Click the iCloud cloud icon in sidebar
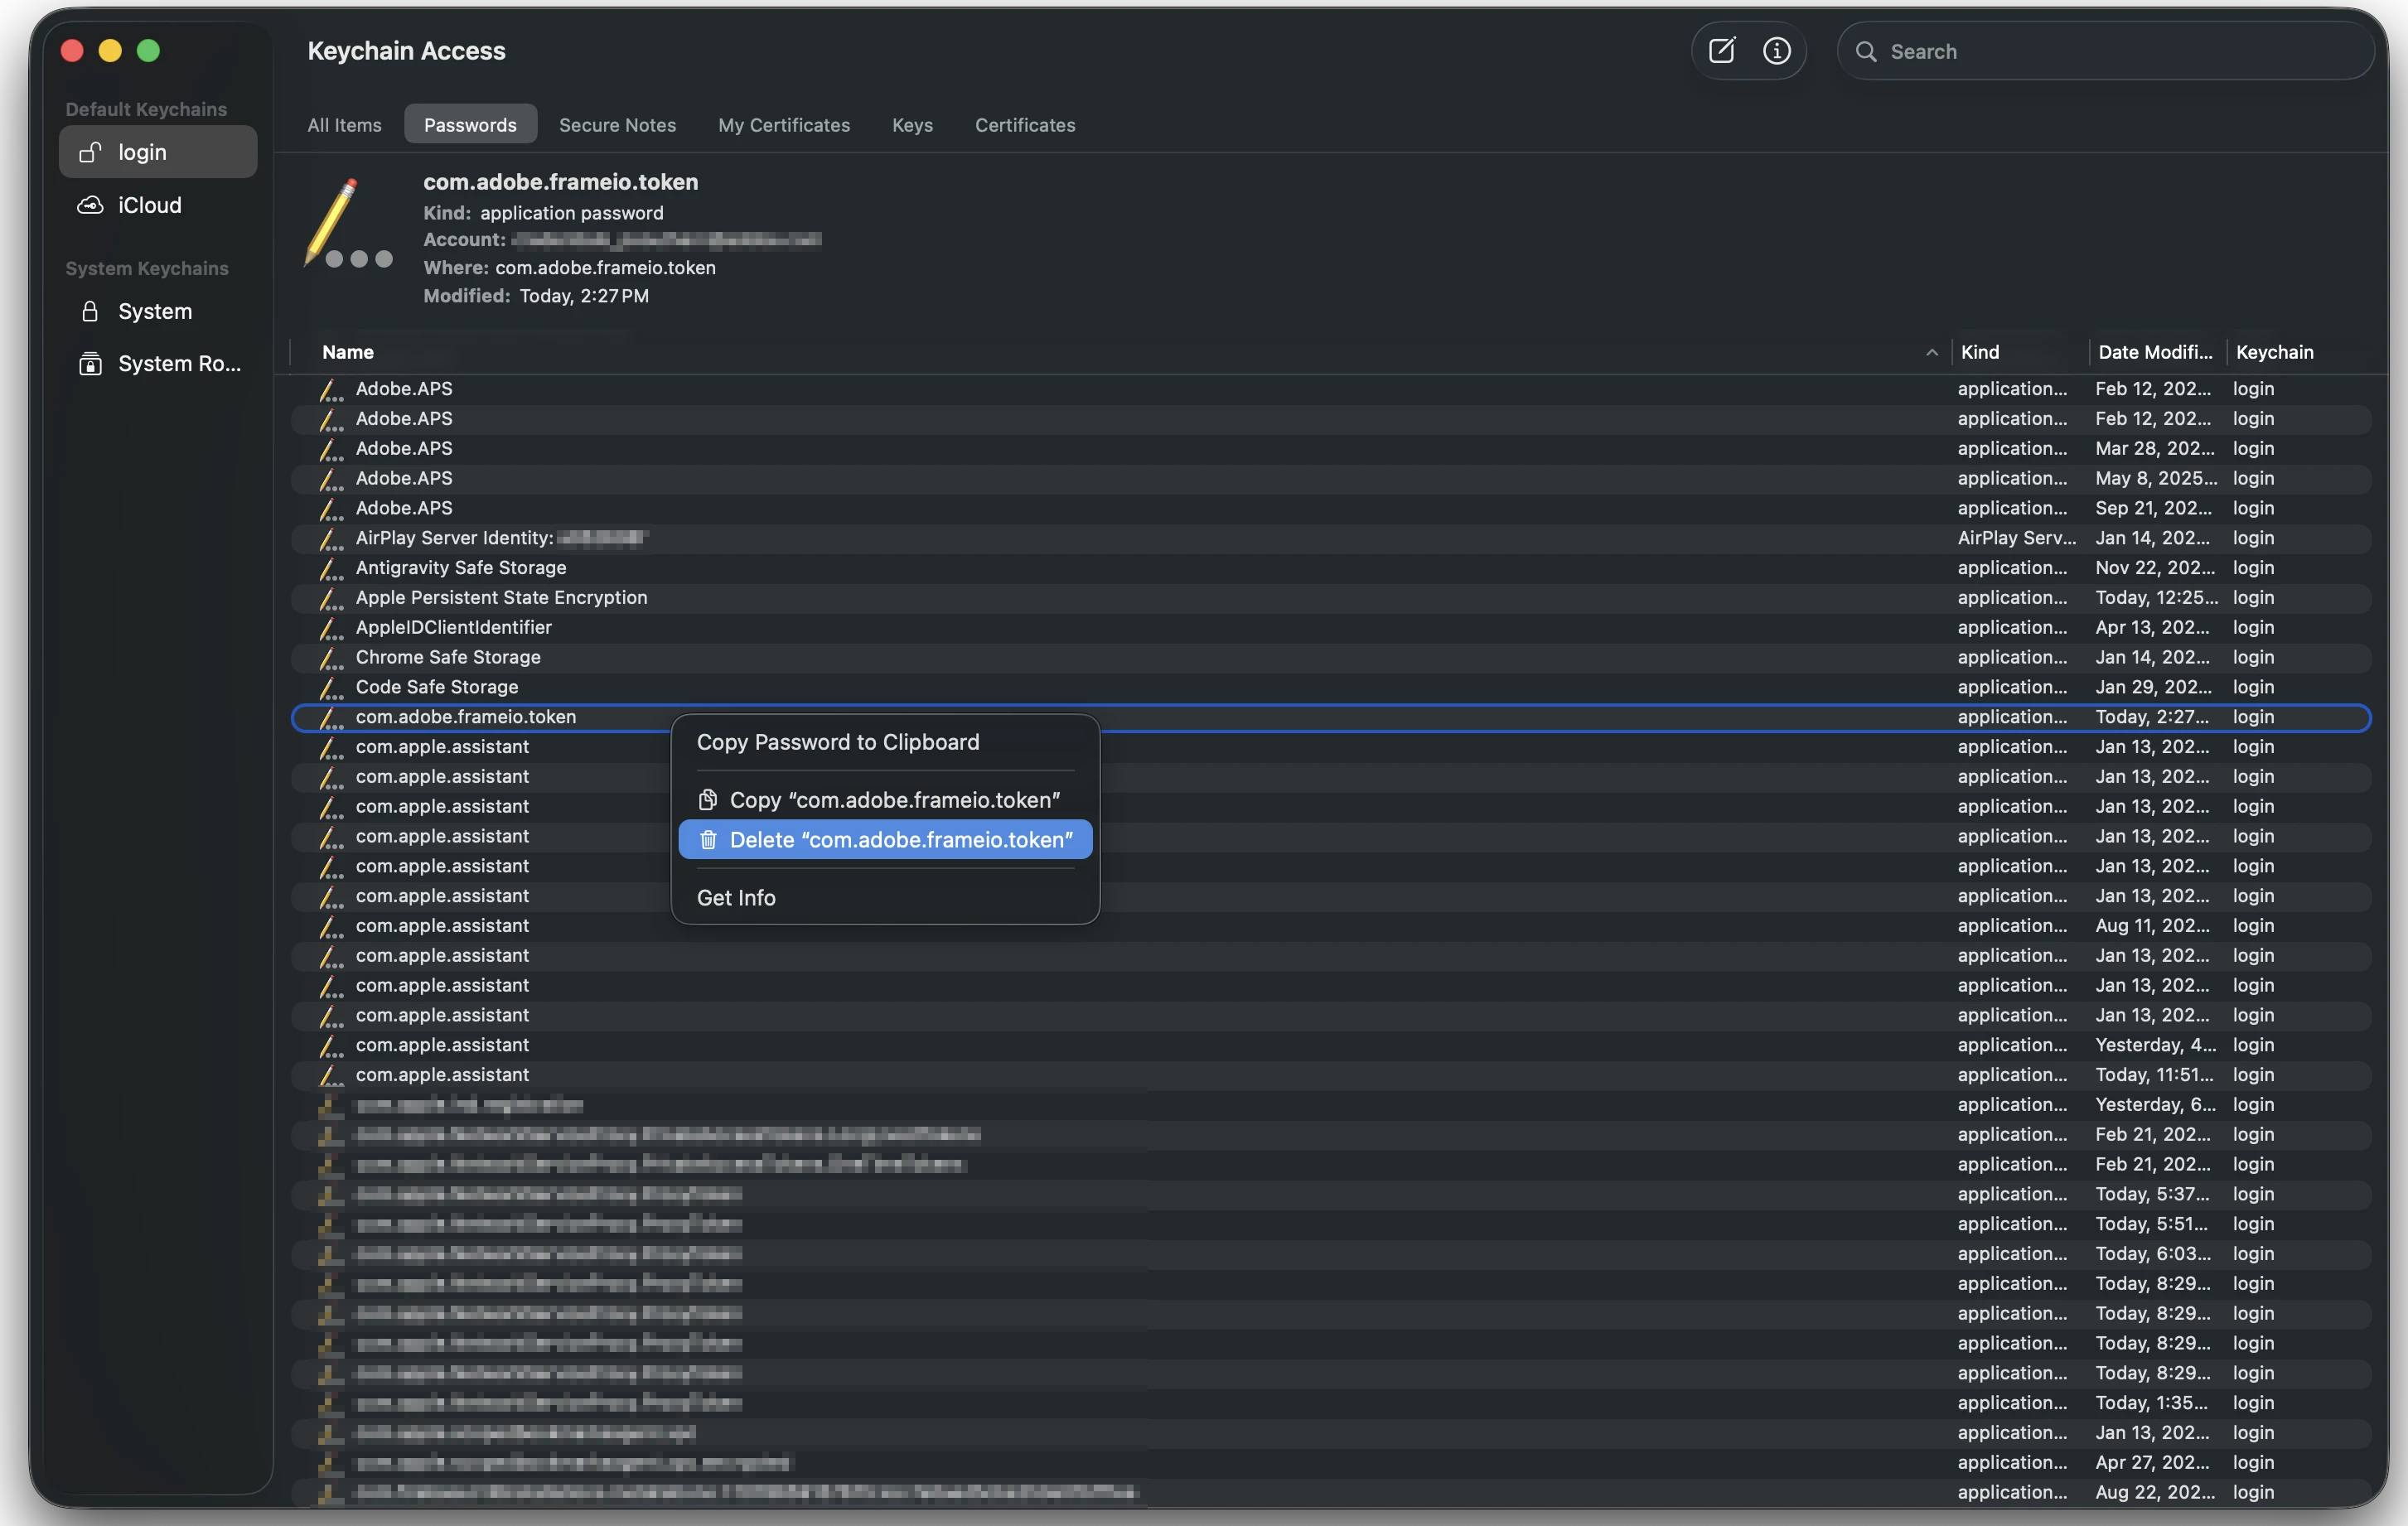This screenshot has height=1526, width=2408. (x=90, y=205)
